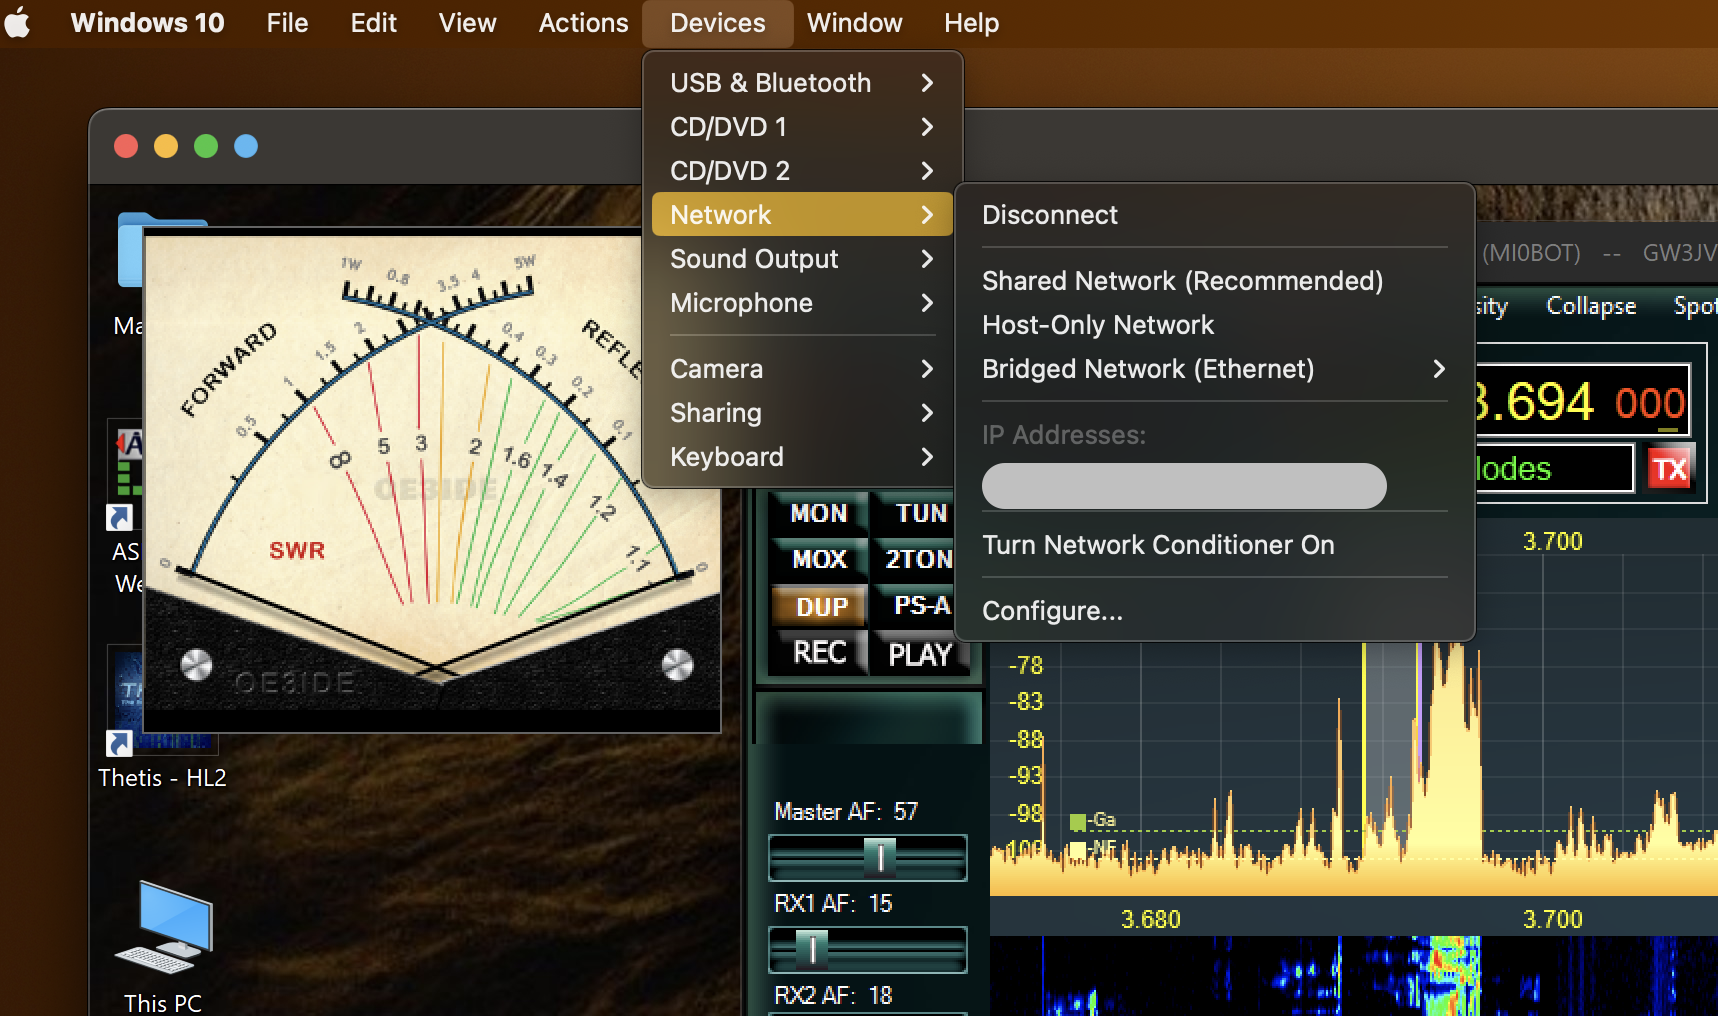The image size is (1718, 1016).
Task: Select Host-Only Network
Action: [1215, 324]
